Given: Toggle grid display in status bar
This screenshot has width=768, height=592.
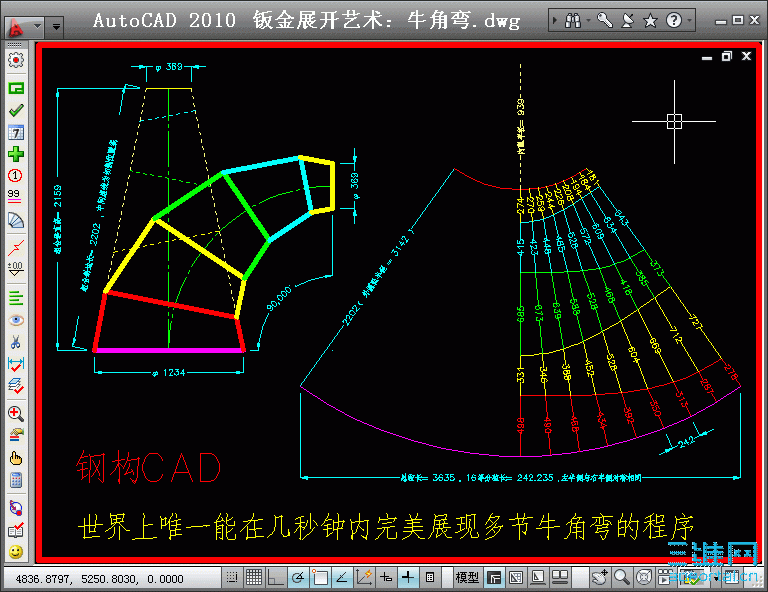Looking at the screenshot, I should (x=254, y=578).
